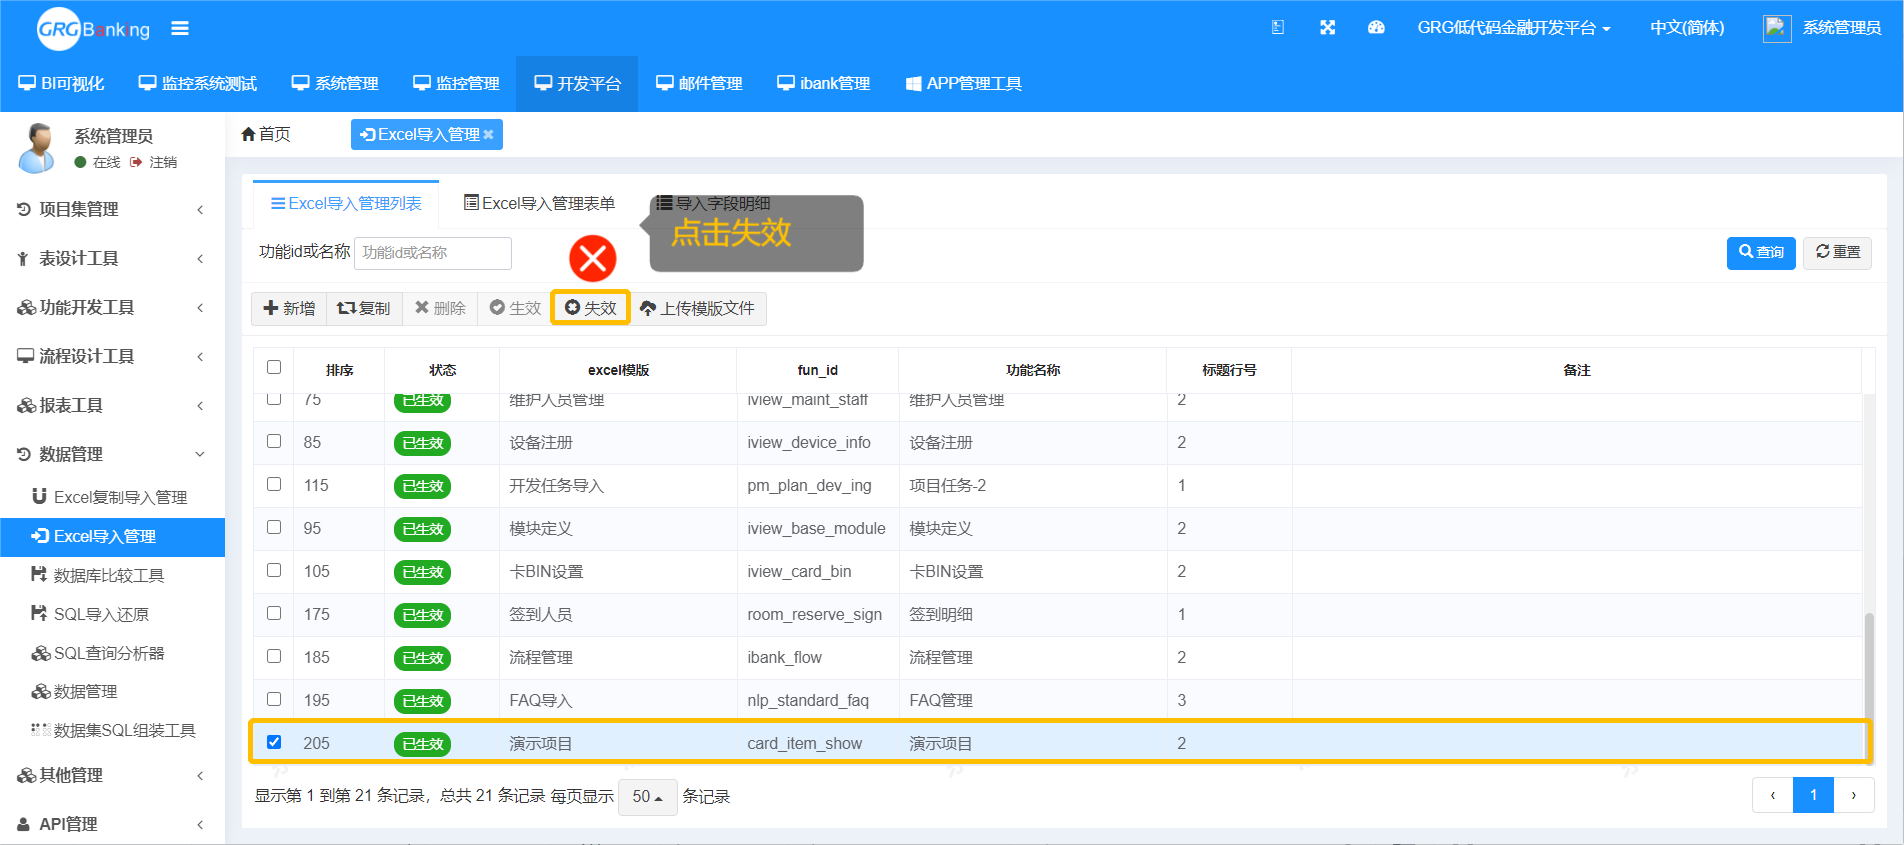Expand 流程设计工具 sidebar menu
The width and height of the screenshot is (1904, 845).
pyautogui.click(x=112, y=356)
